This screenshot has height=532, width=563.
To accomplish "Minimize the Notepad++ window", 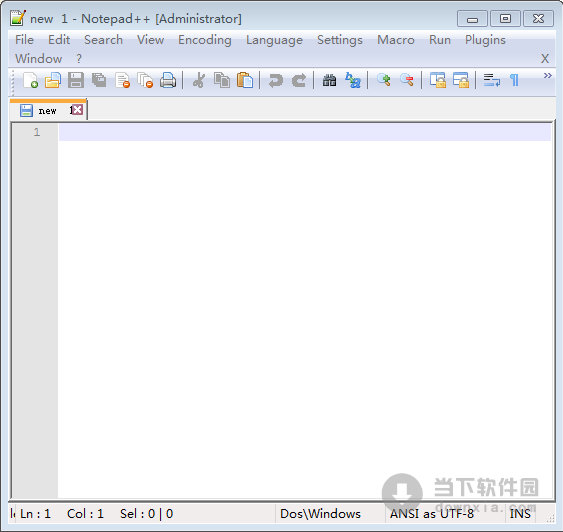I will click(472, 19).
